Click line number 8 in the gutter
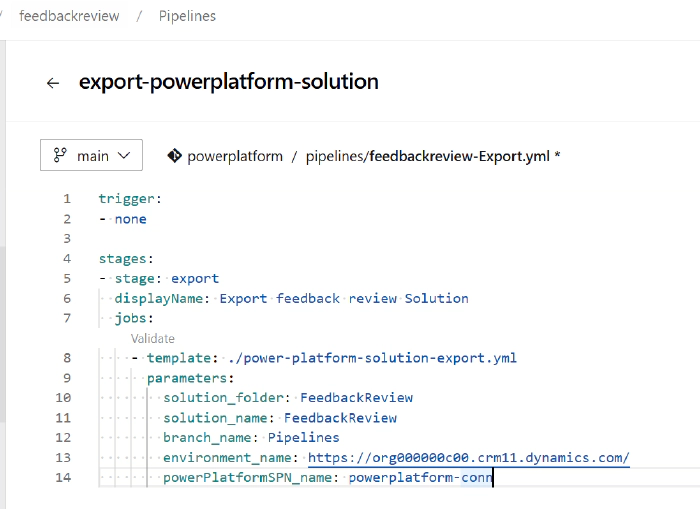 tap(66, 358)
